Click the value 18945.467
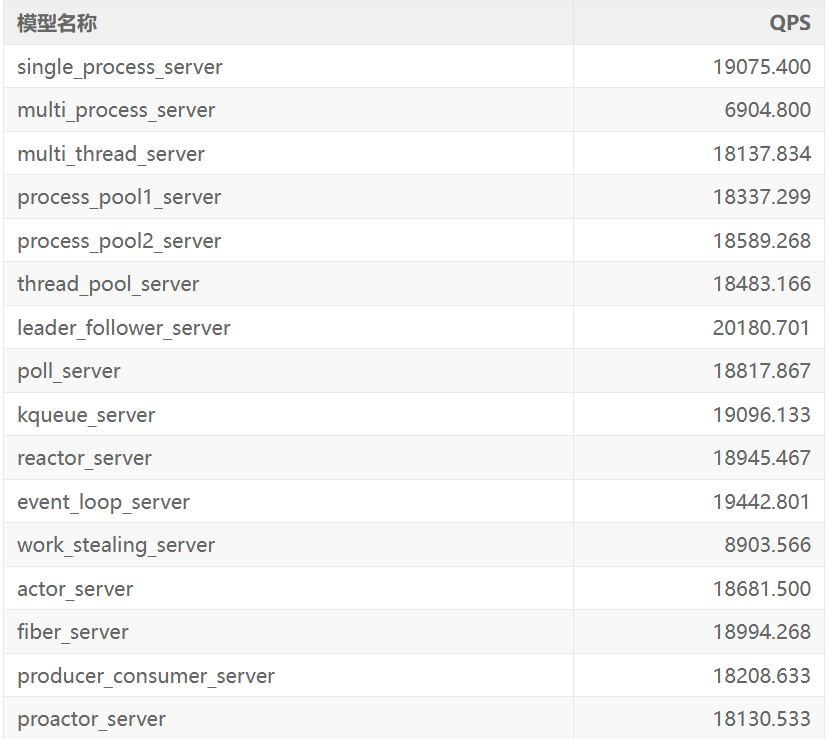828x739 pixels. (x=761, y=458)
